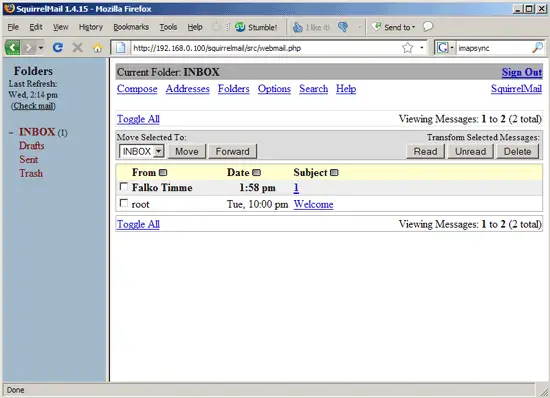Click the Sign Out link
The height and width of the screenshot is (398, 550).
pos(522,72)
